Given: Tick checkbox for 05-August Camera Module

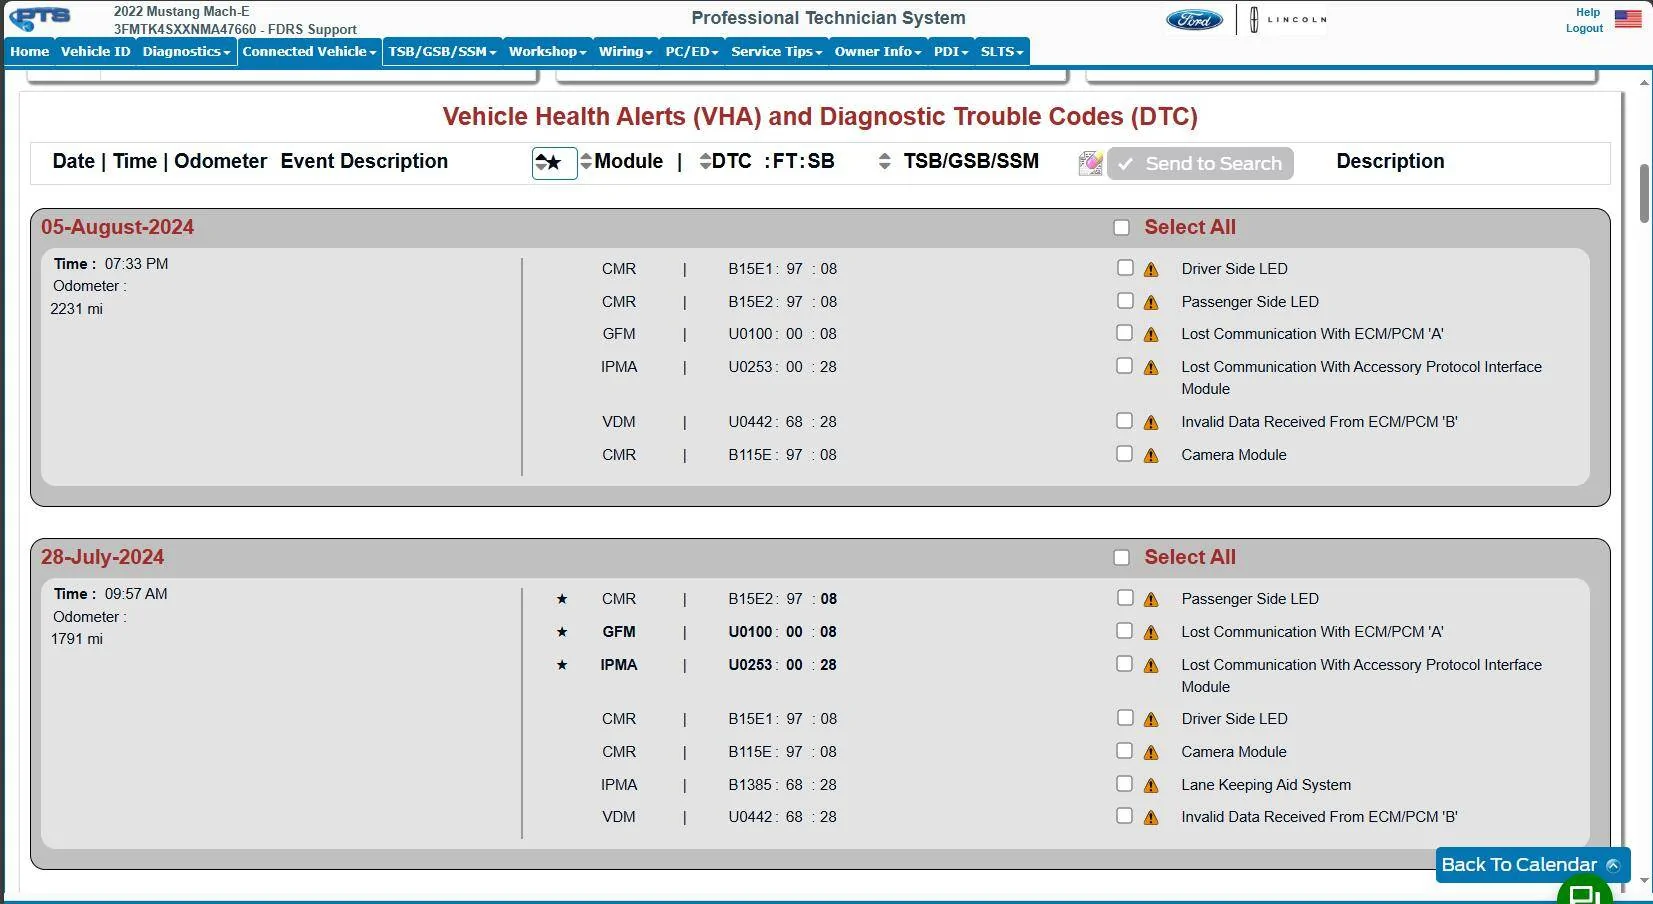Looking at the screenshot, I should [1125, 454].
